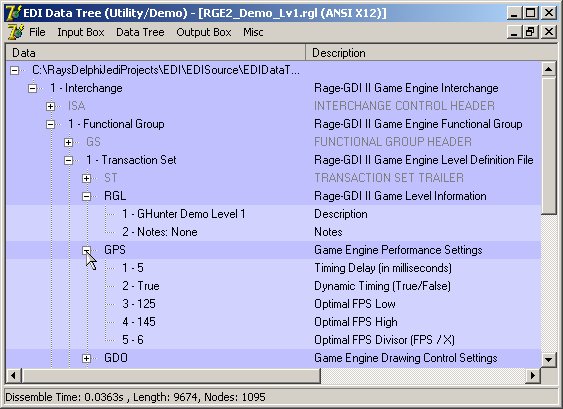Close the inner RGE2_Demo_Lv1.rgl document

[549, 32]
